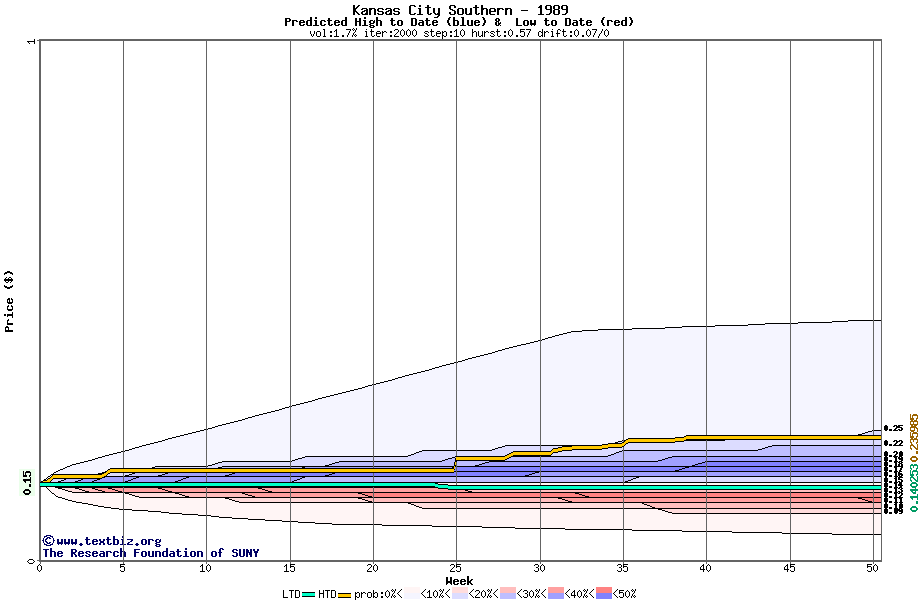Click the '0.25' right-edge price label
Screen dimensions: 920x600
pyautogui.click(x=893, y=429)
